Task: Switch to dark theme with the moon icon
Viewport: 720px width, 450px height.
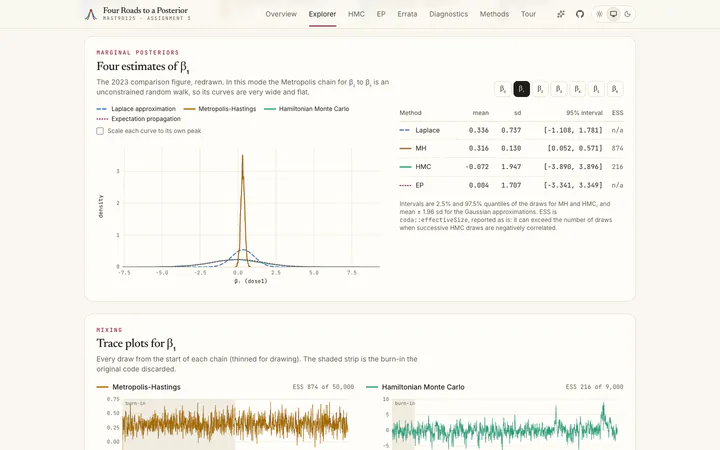Action: tap(627, 14)
